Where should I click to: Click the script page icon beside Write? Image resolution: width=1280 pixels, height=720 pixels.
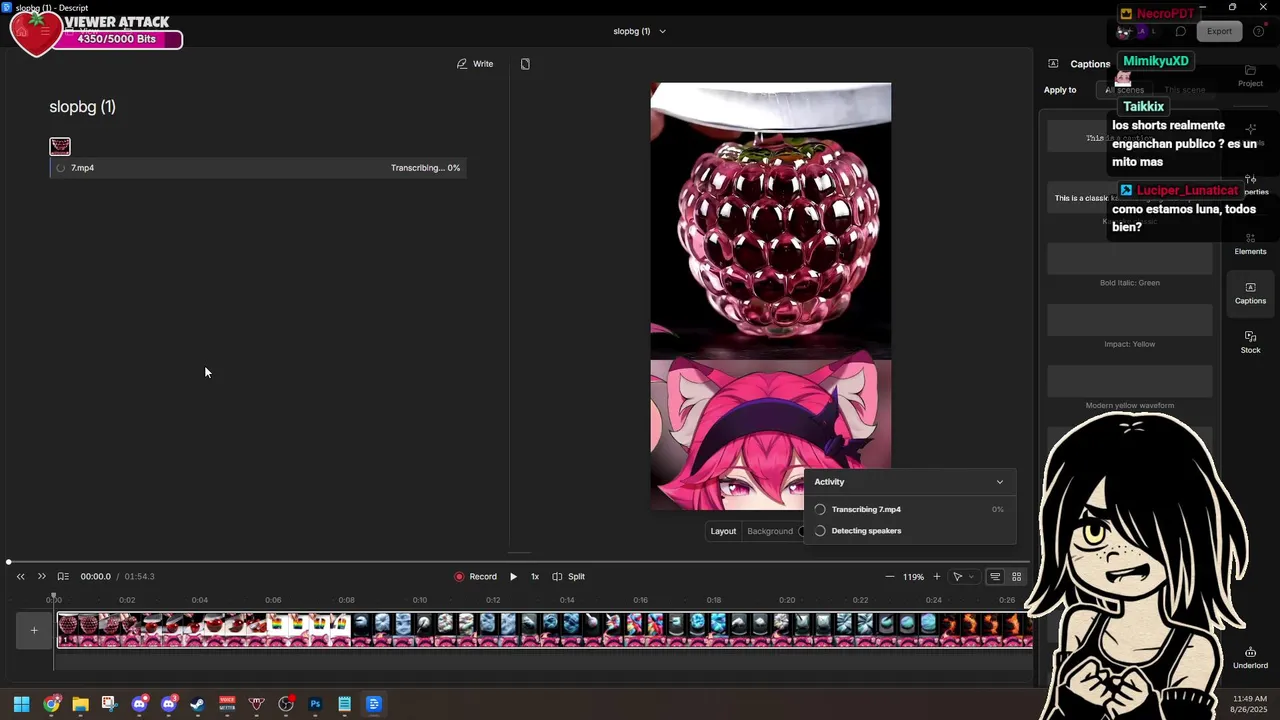pyautogui.click(x=525, y=64)
